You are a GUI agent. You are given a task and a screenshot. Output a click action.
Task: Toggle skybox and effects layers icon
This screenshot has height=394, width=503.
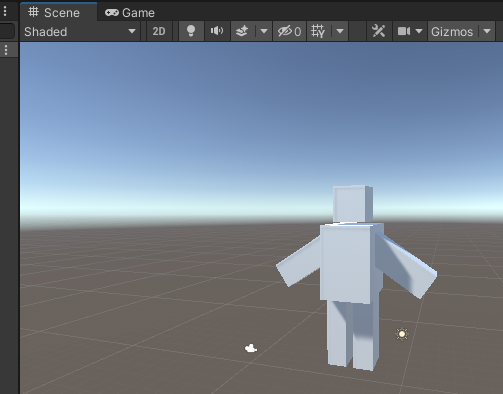coord(242,31)
